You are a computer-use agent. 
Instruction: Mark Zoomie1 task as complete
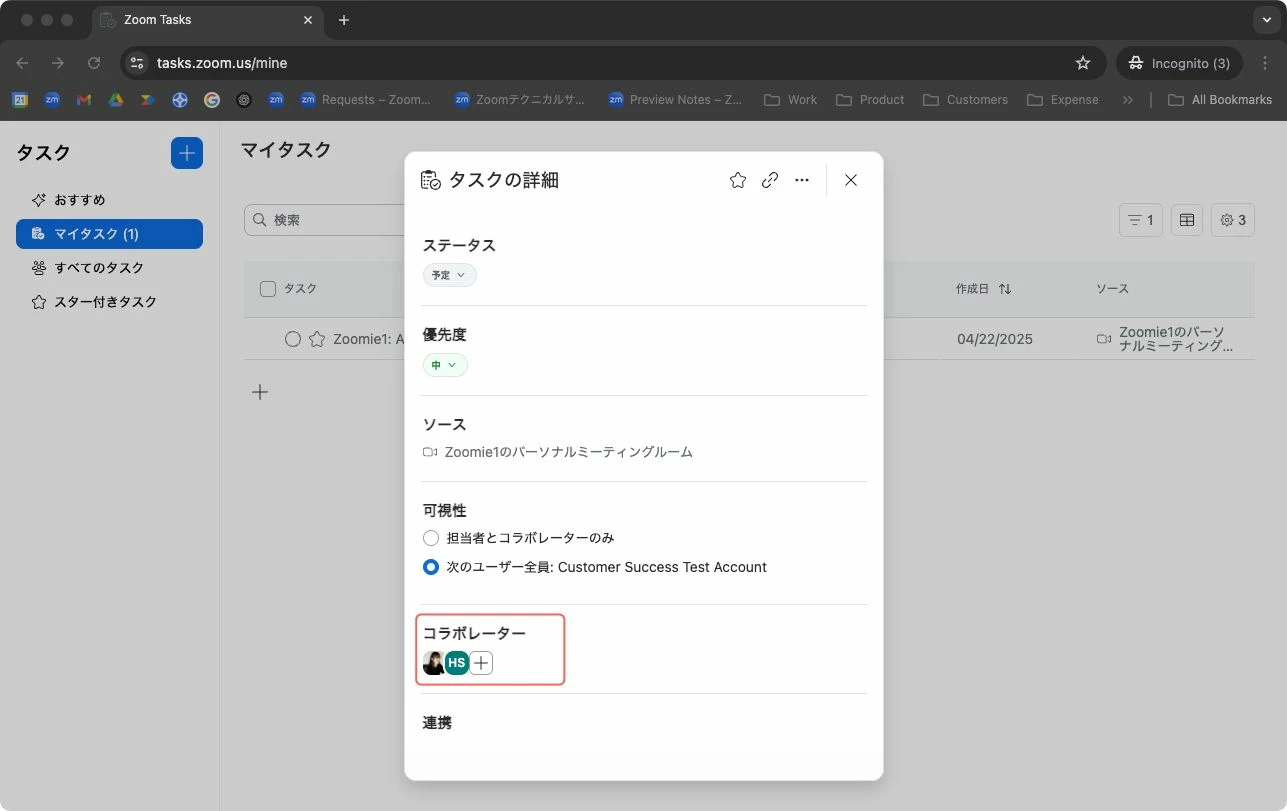coord(293,339)
